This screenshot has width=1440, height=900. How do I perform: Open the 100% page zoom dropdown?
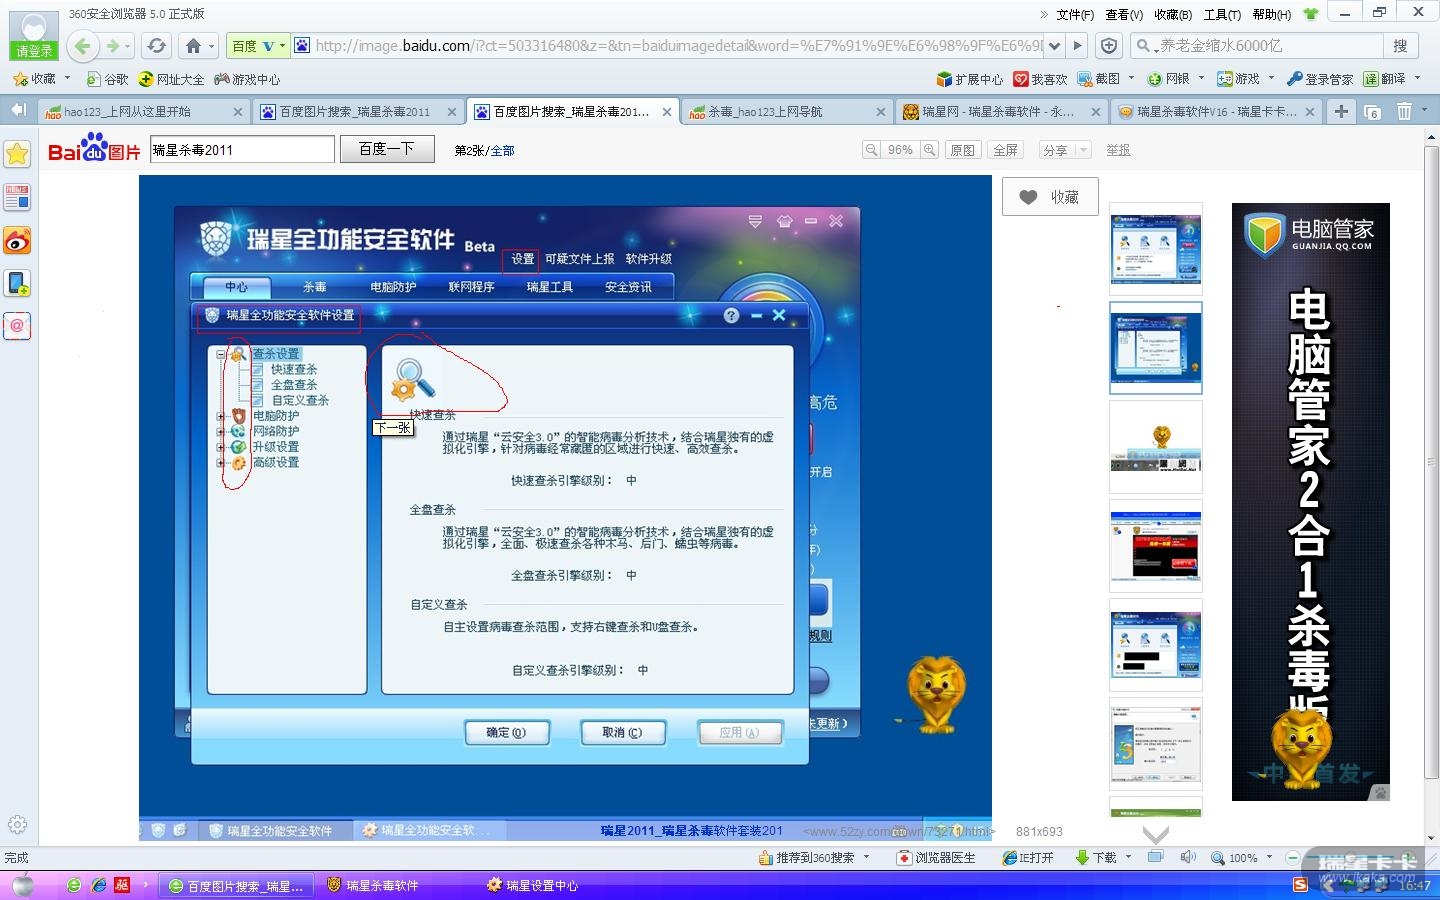coord(1269,858)
